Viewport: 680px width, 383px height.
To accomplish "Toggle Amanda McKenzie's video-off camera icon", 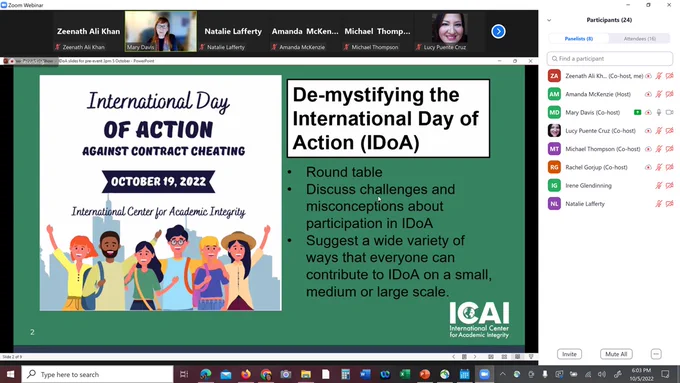I will [x=670, y=94].
